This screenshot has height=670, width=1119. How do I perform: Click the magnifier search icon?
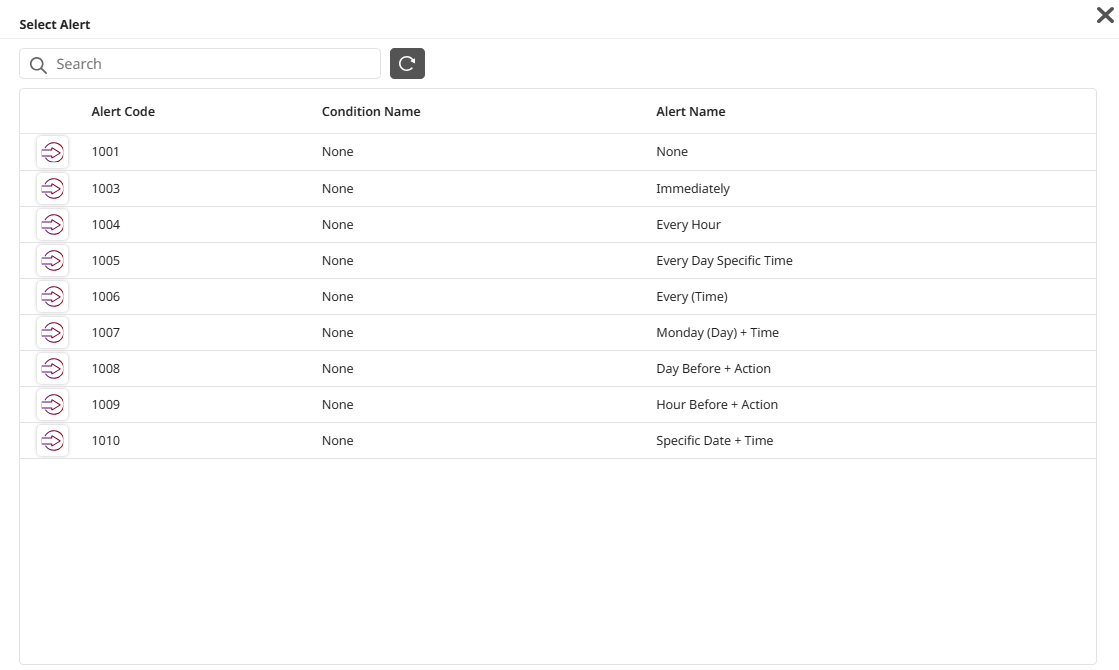point(38,65)
